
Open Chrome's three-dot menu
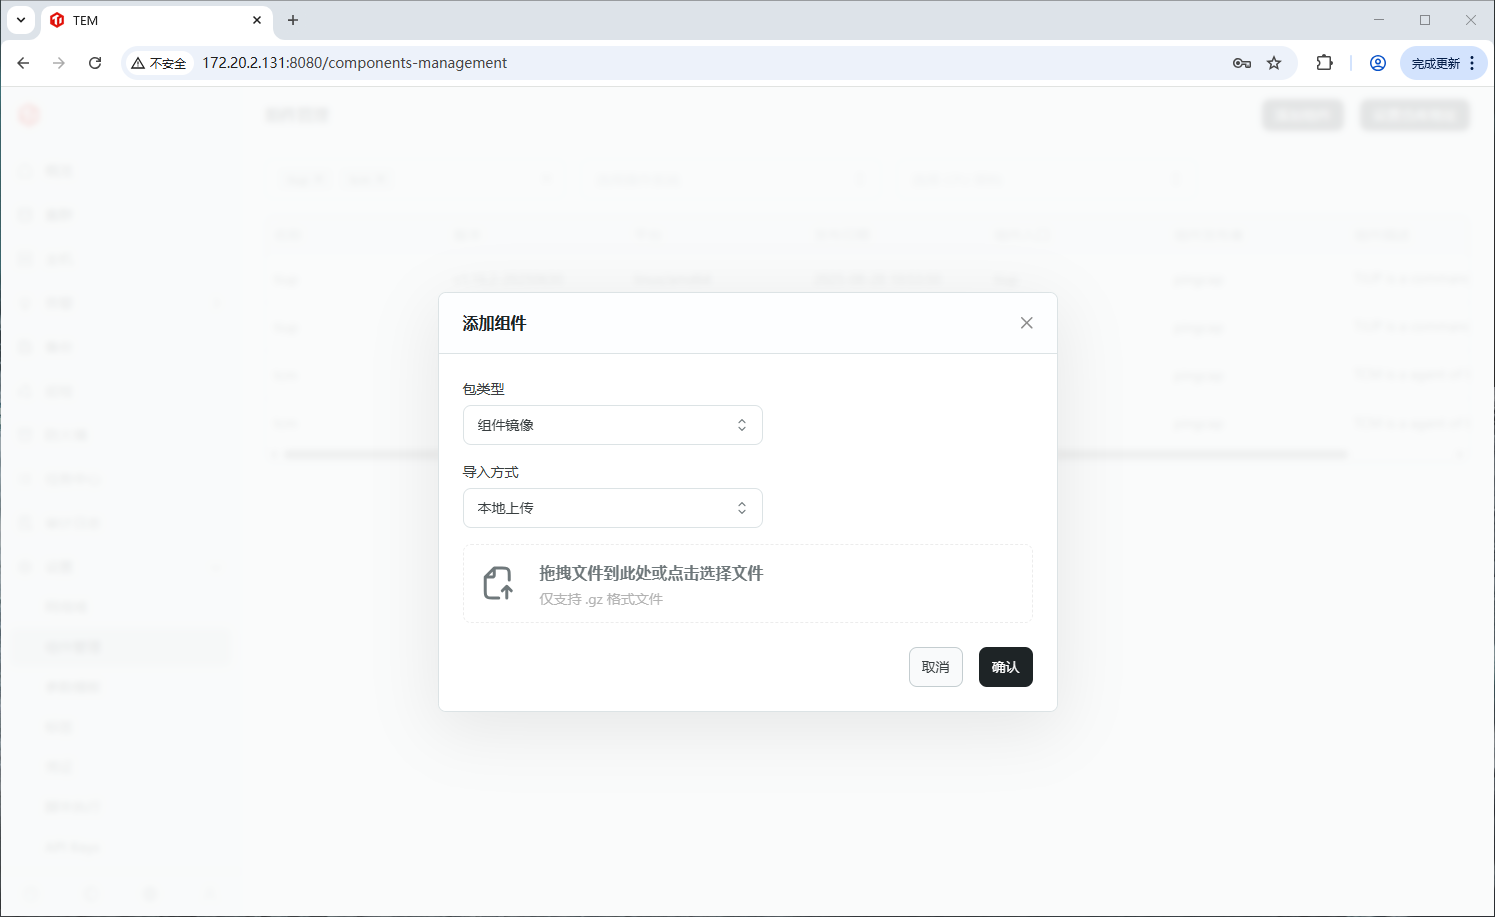point(1472,63)
